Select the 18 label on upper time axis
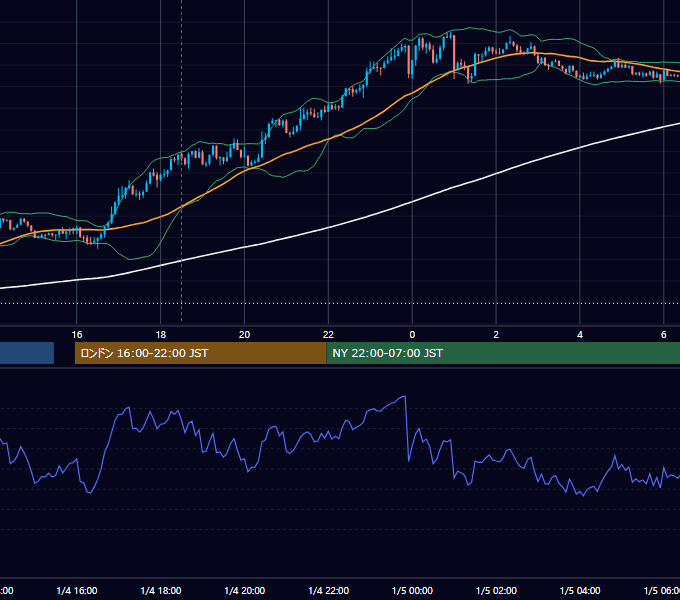The image size is (680, 600). (x=161, y=335)
